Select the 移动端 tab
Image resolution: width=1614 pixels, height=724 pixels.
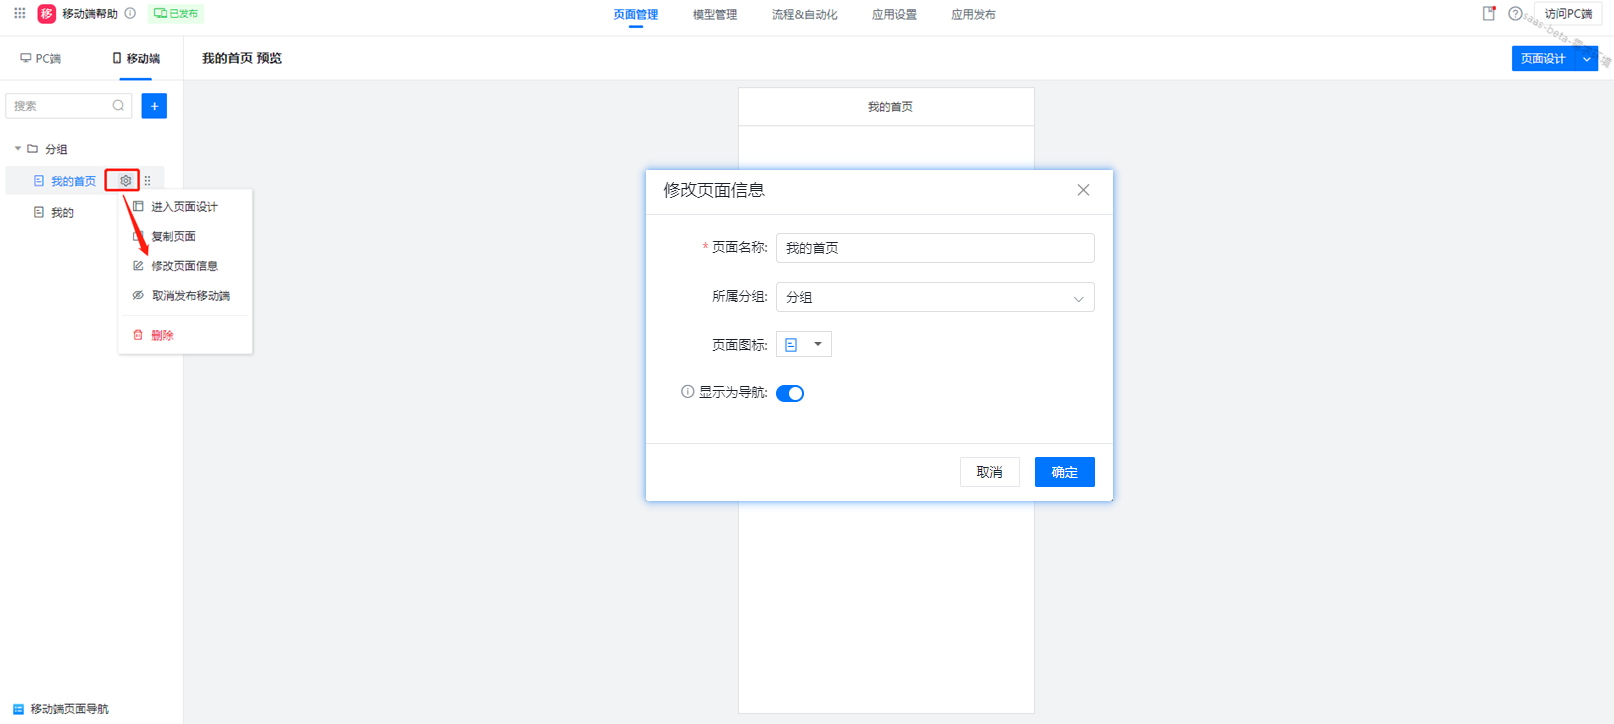coord(136,59)
